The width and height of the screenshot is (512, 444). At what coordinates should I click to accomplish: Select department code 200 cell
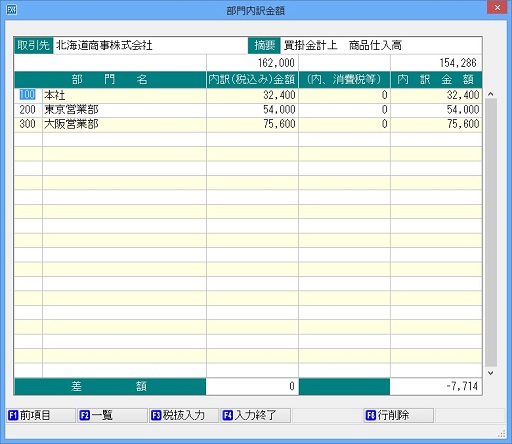(x=28, y=110)
